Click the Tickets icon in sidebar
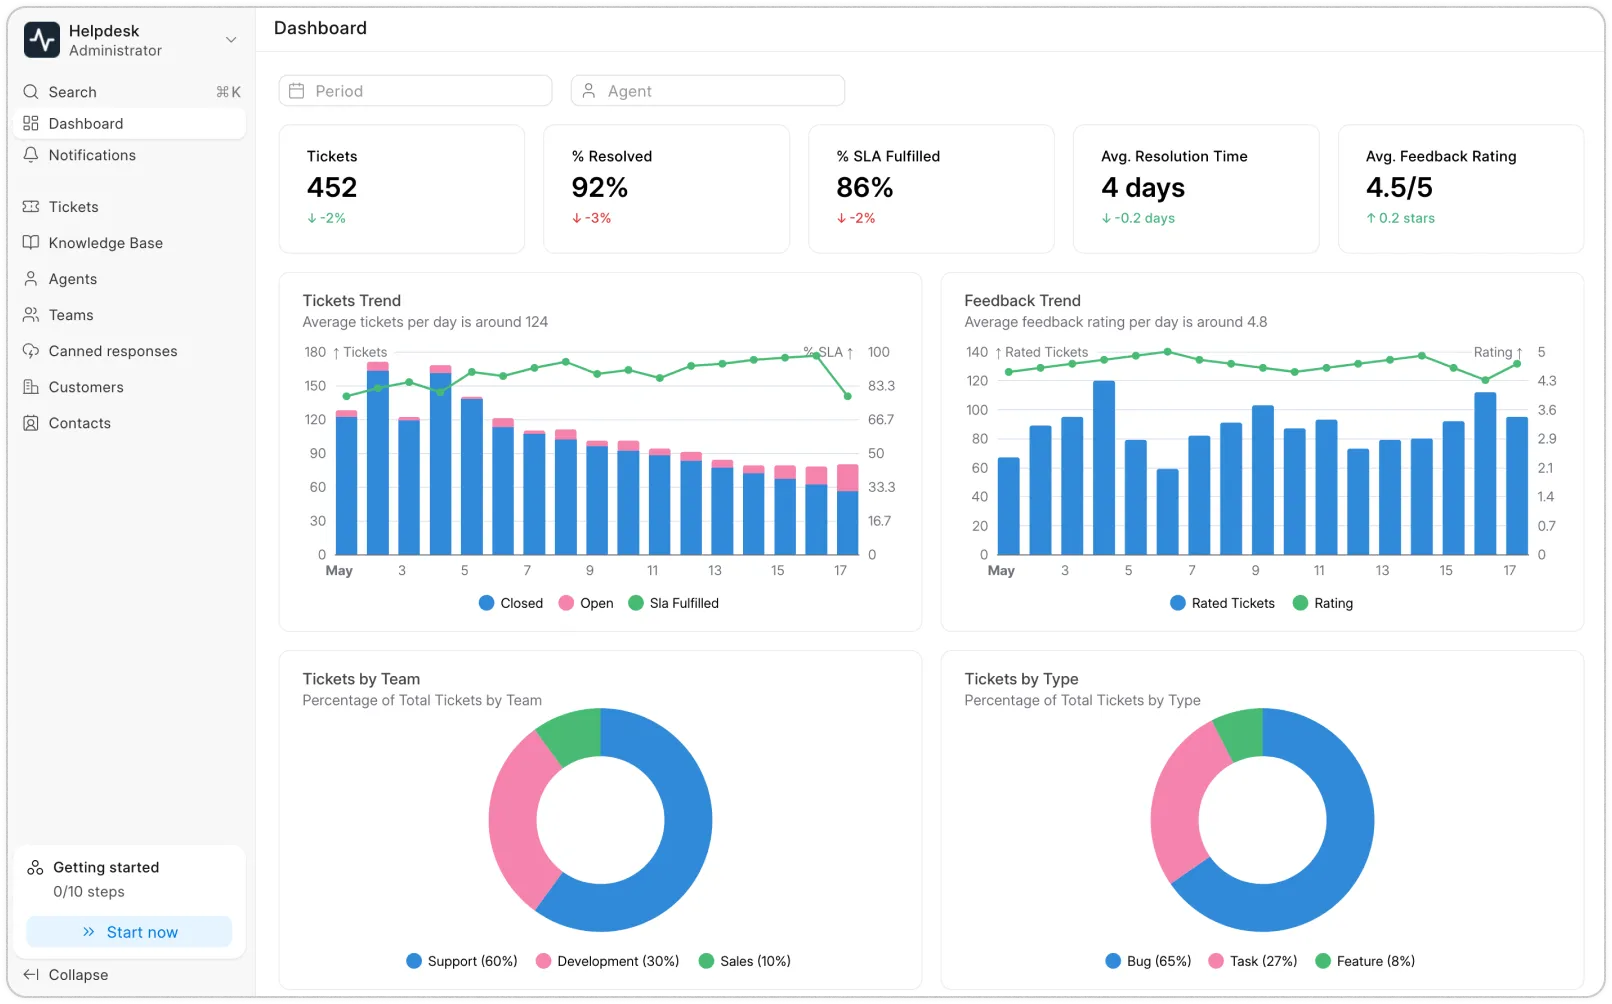 (31, 207)
